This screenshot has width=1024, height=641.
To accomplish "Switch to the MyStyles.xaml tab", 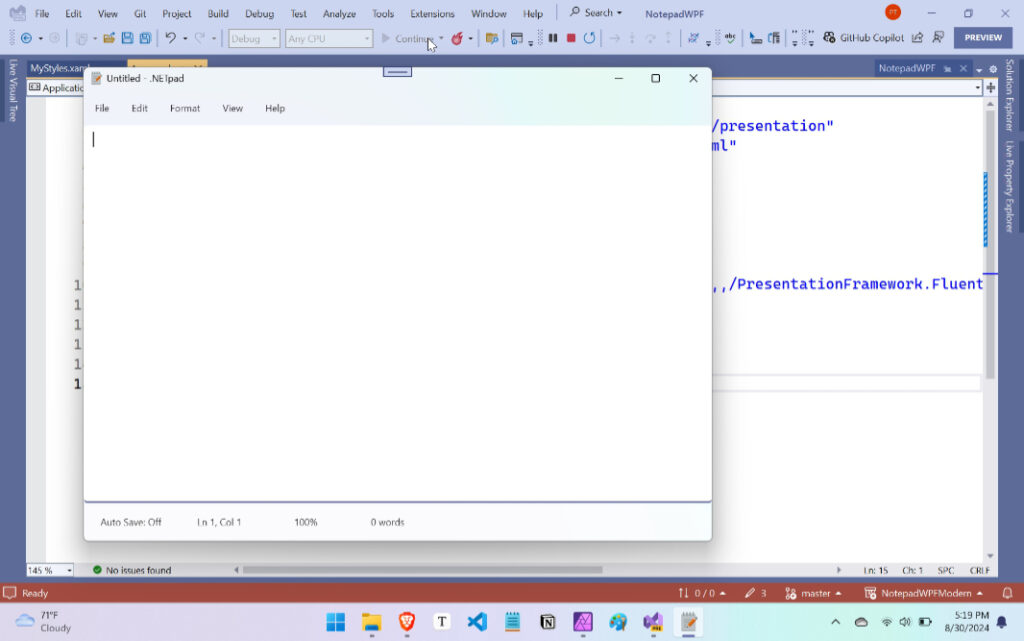I will tap(60, 68).
